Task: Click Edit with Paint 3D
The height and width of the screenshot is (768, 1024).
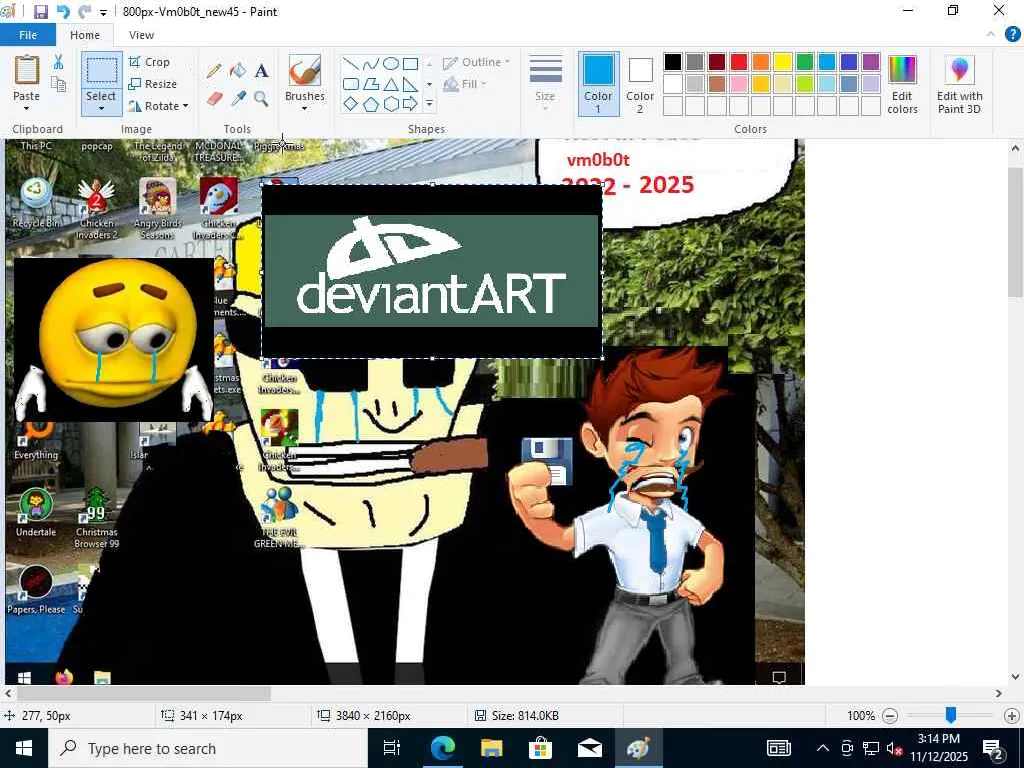Action: tap(959, 84)
